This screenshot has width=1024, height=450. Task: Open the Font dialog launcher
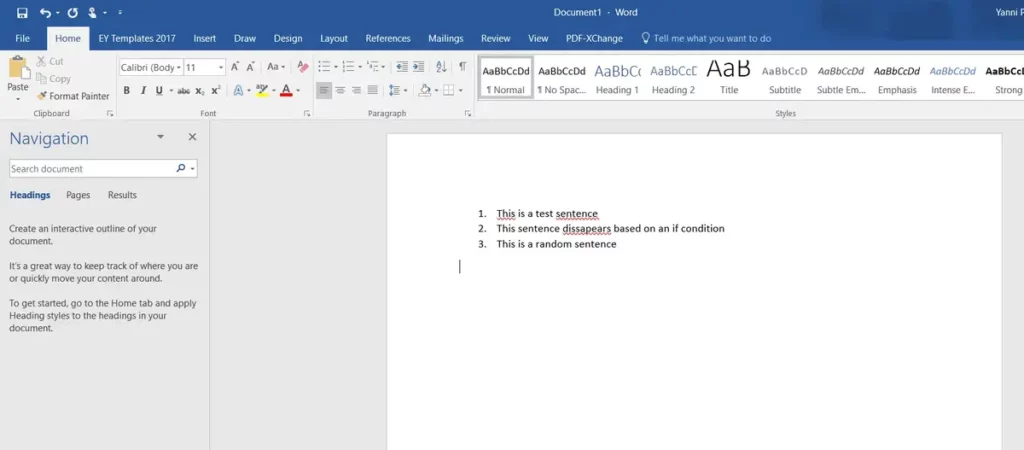coord(307,114)
